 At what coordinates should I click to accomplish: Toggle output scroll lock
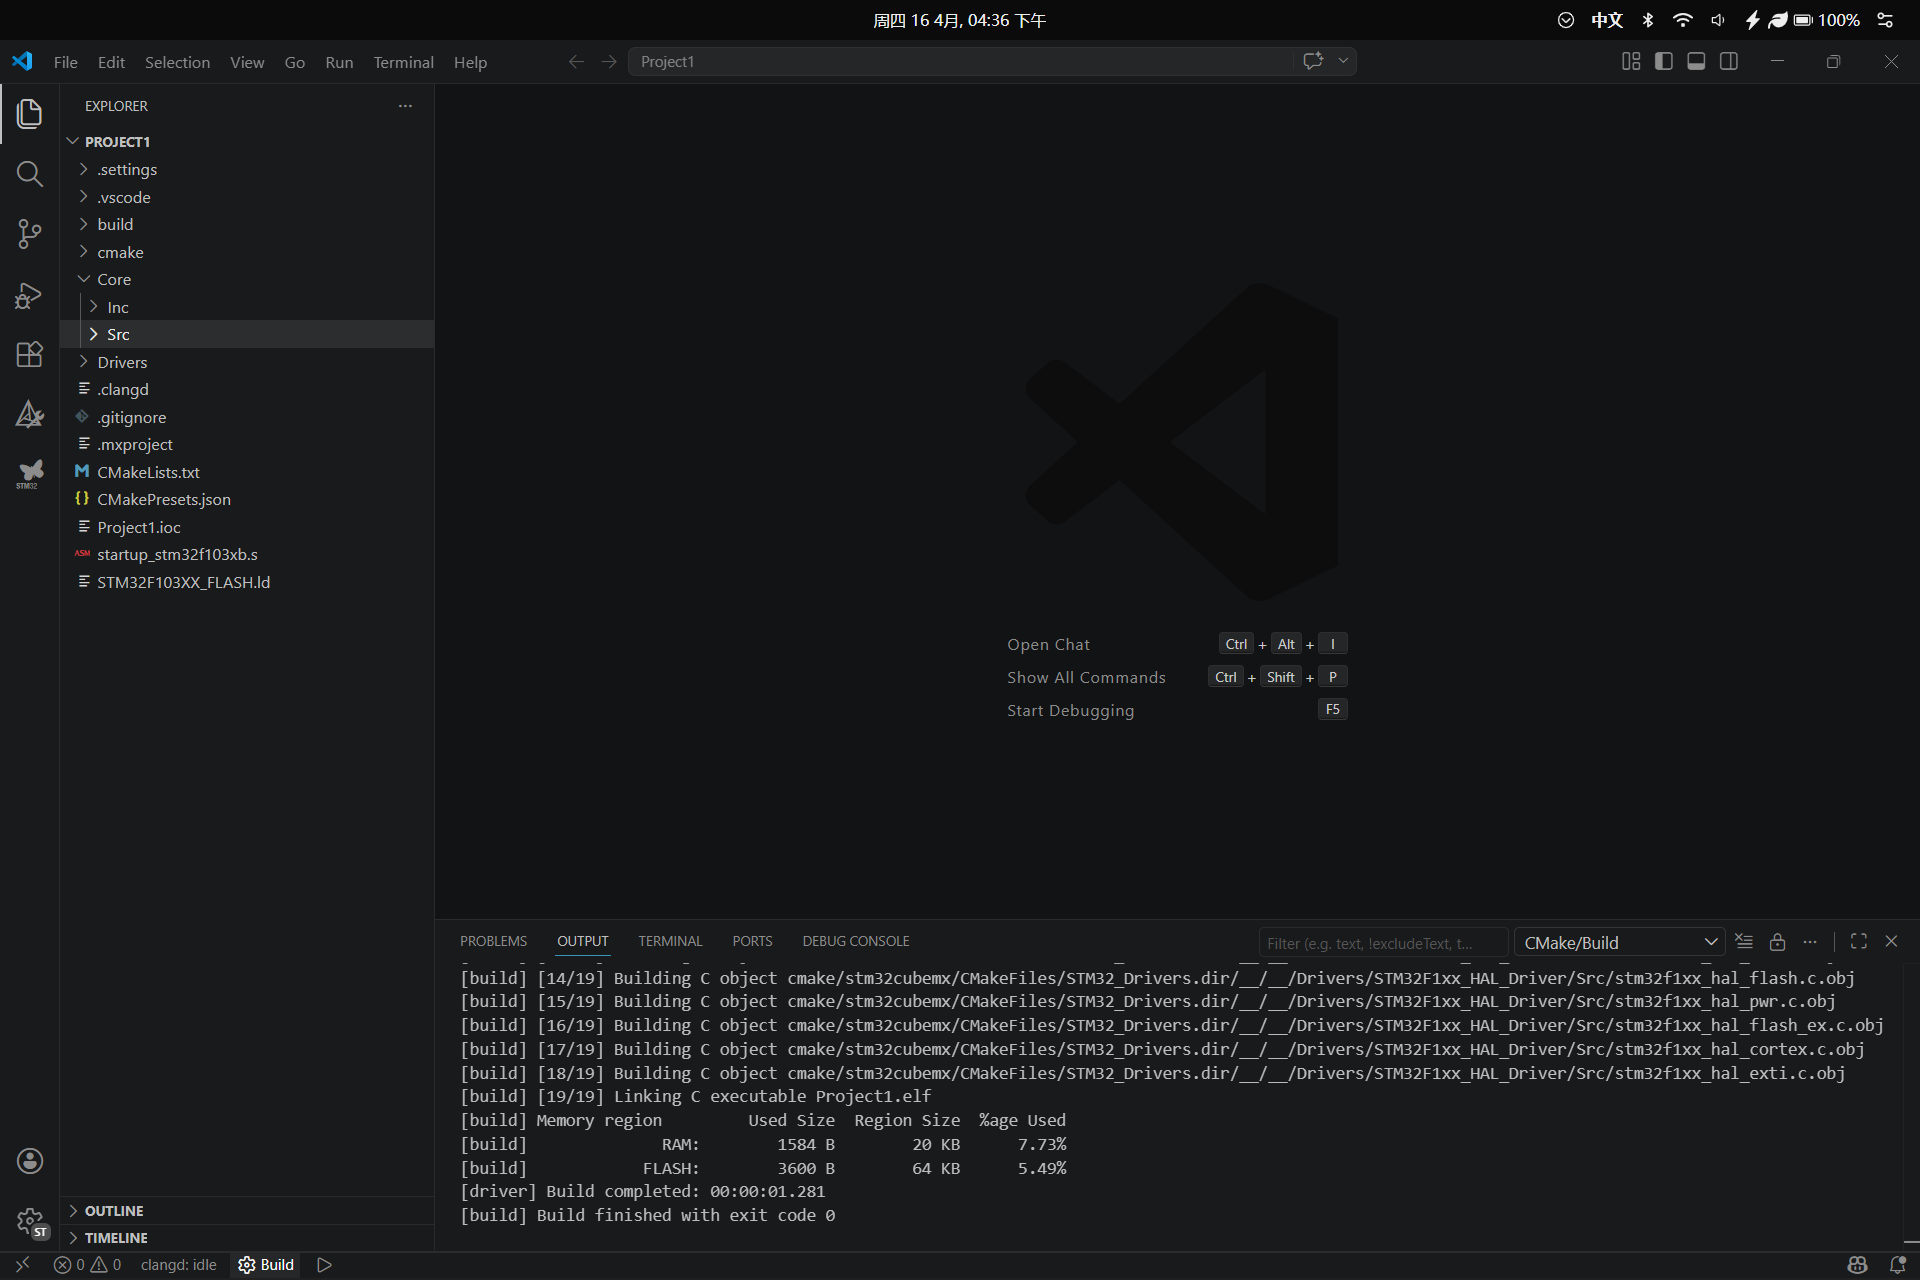tap(1777, 942)
